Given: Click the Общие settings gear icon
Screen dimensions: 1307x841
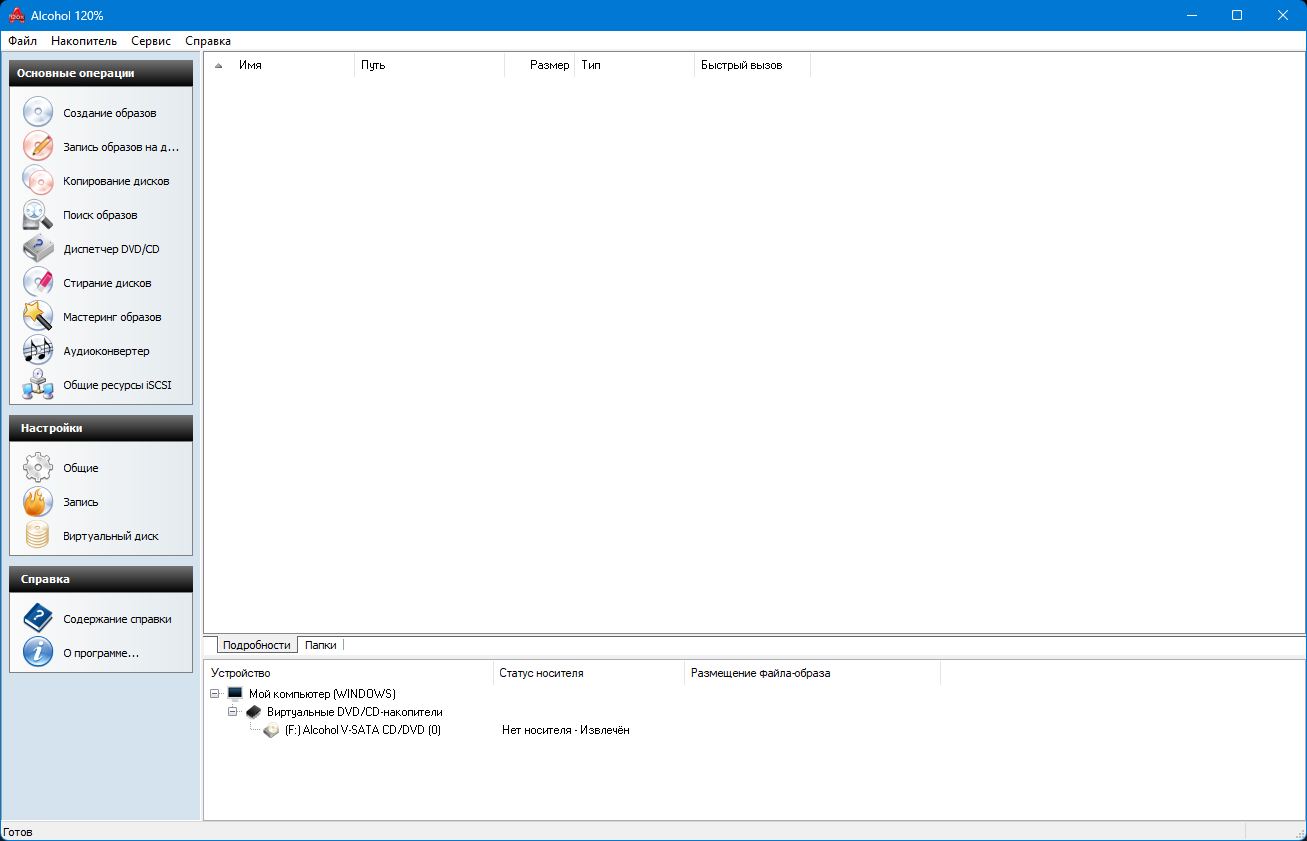Looking at the screenshot, I should 38,467.
